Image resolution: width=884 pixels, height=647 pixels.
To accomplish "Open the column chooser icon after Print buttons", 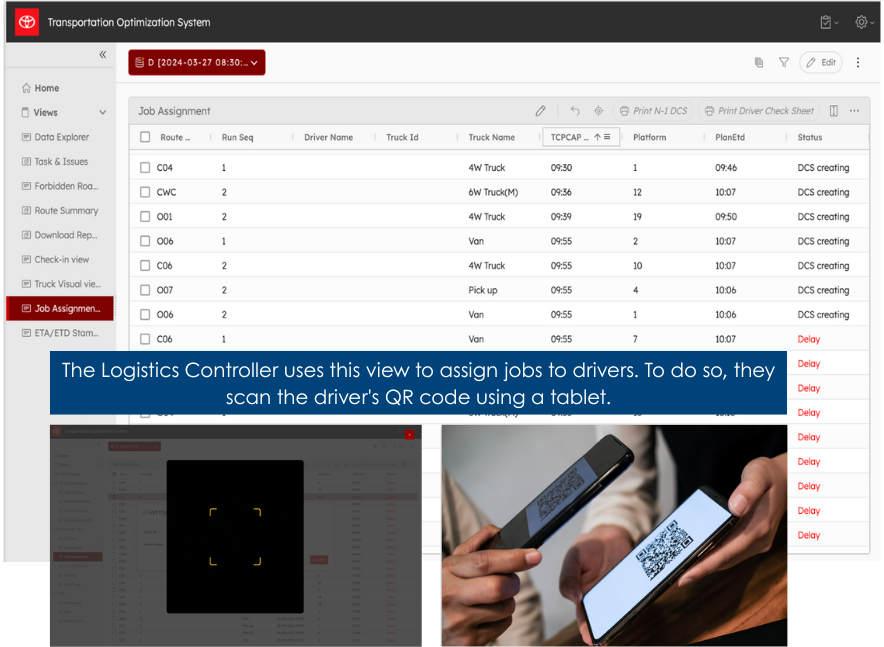I will (833, 111).
